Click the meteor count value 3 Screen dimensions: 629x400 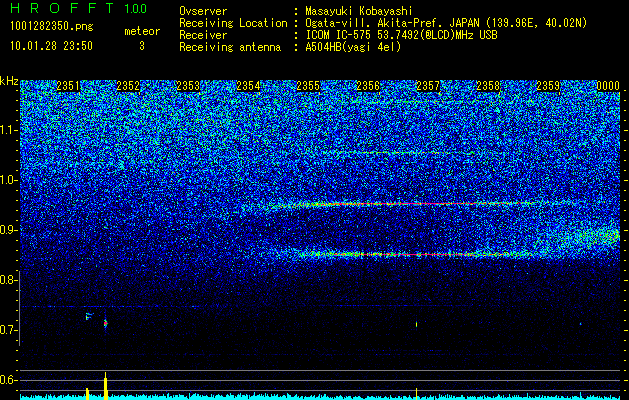click(142, 47)
